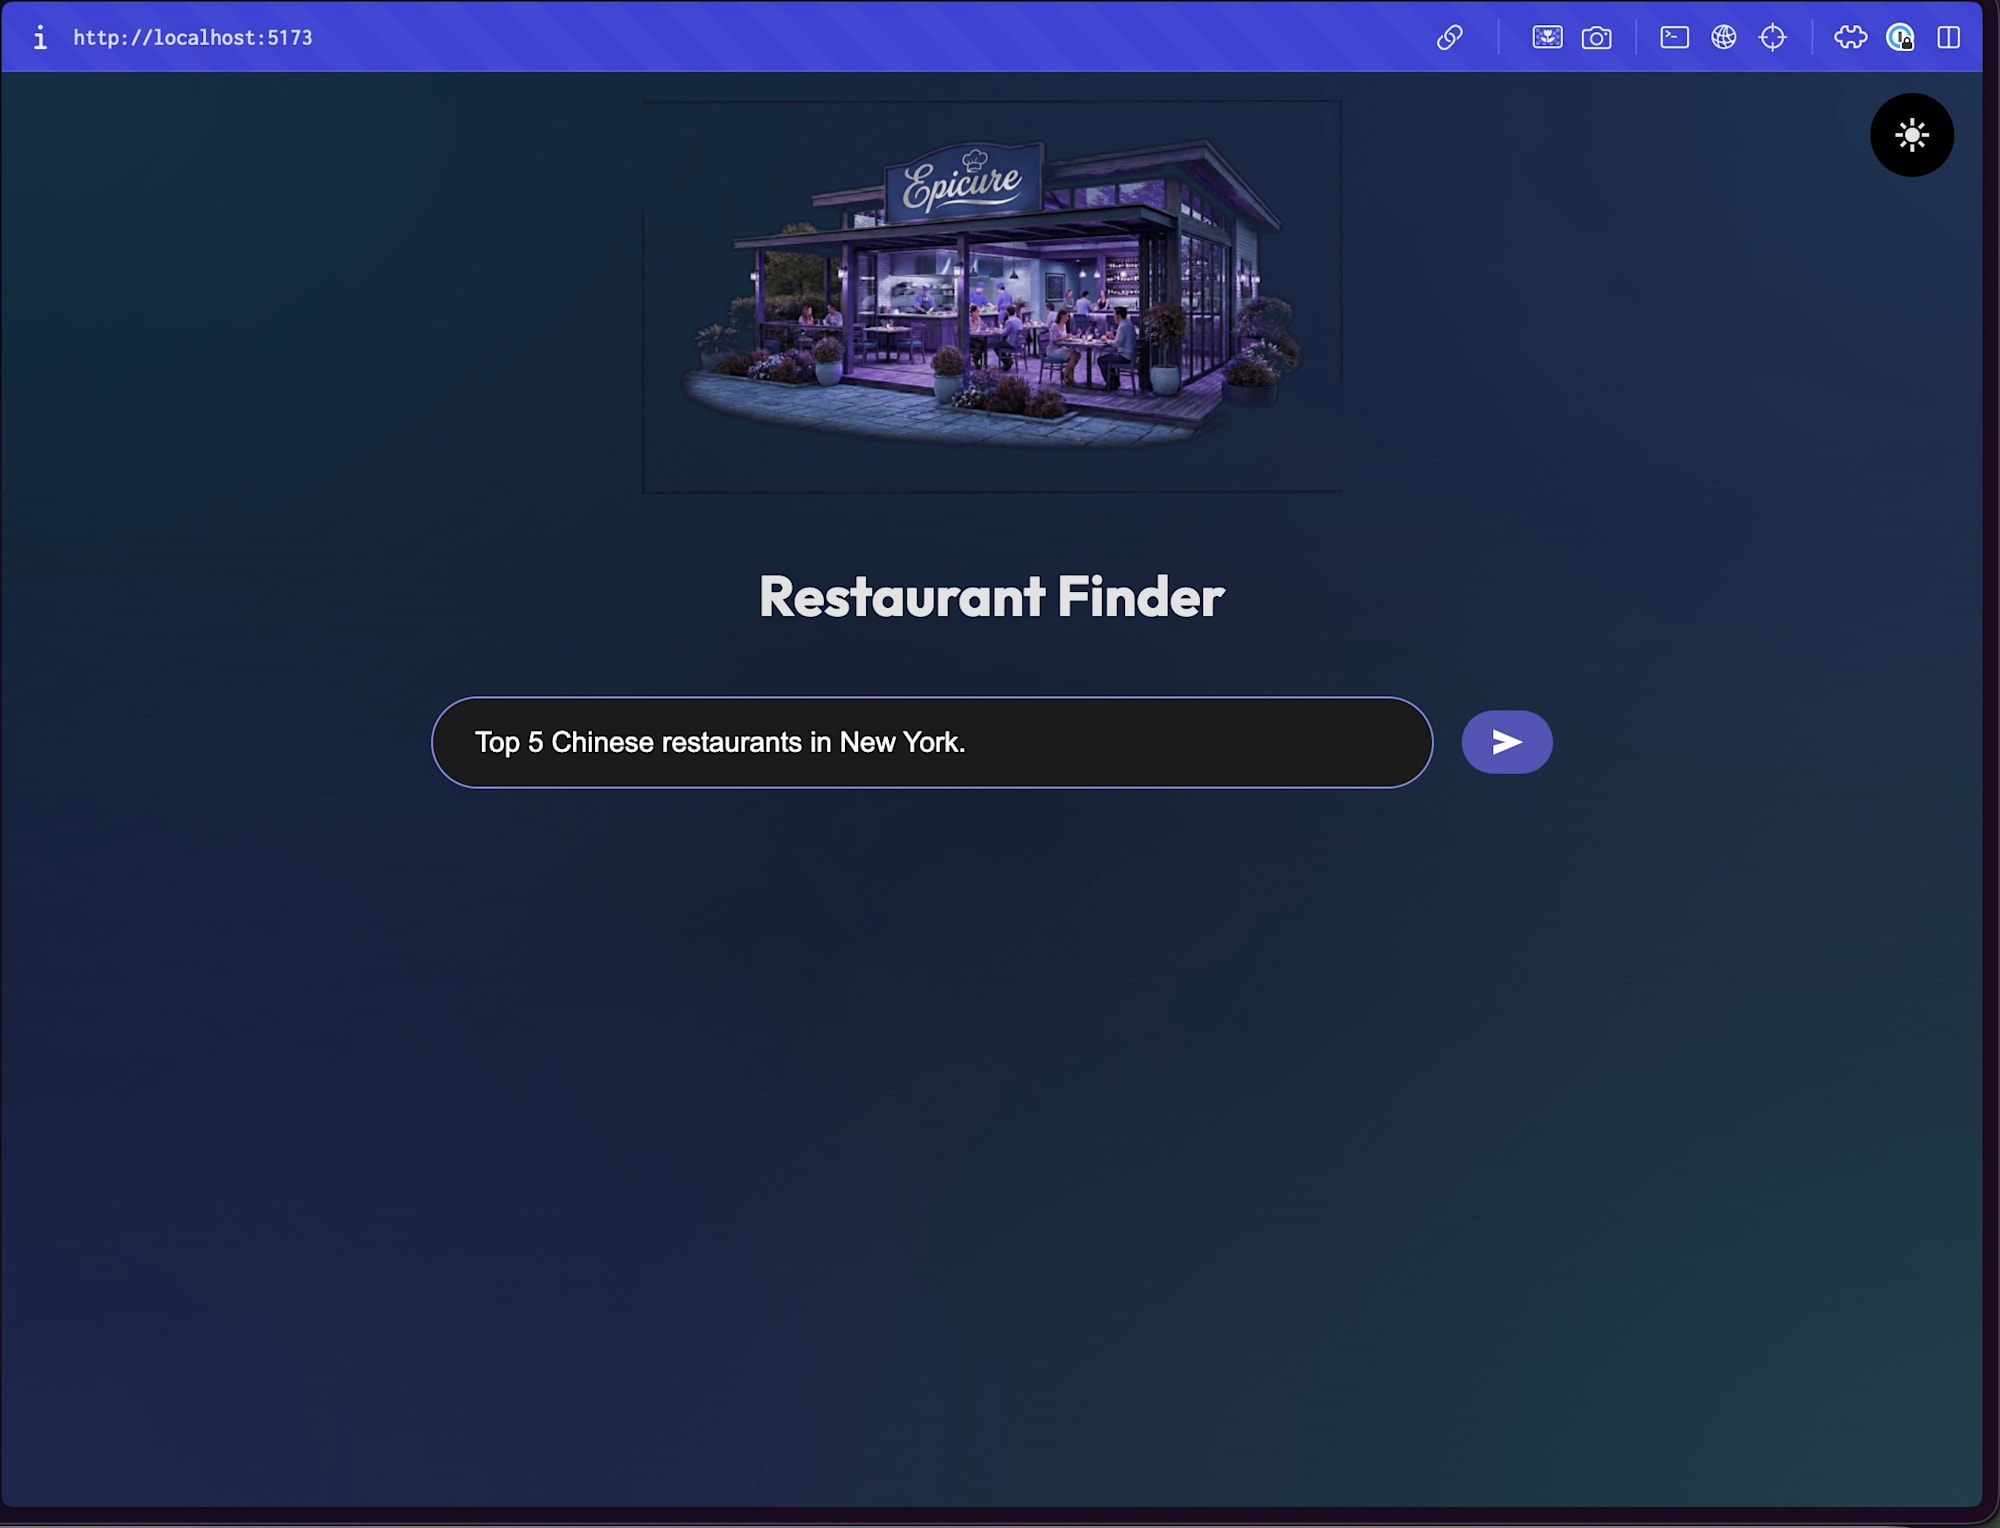This screenshot has width=2000, height=1528.
Task: Click the copy link chain icon
Action: click(x=1449, y=38)
